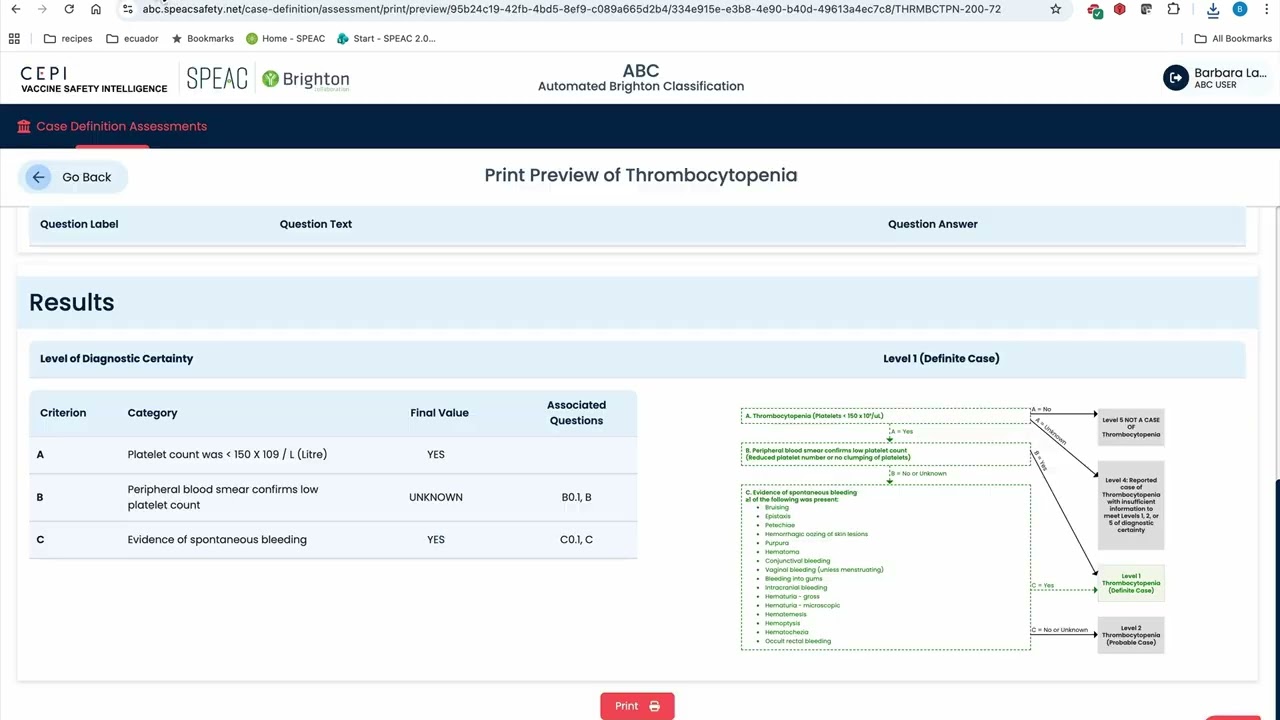Click the logout icon beside Barbara La...
This screenshot has height=720, width=1280.
click(x=1176, y=78)
